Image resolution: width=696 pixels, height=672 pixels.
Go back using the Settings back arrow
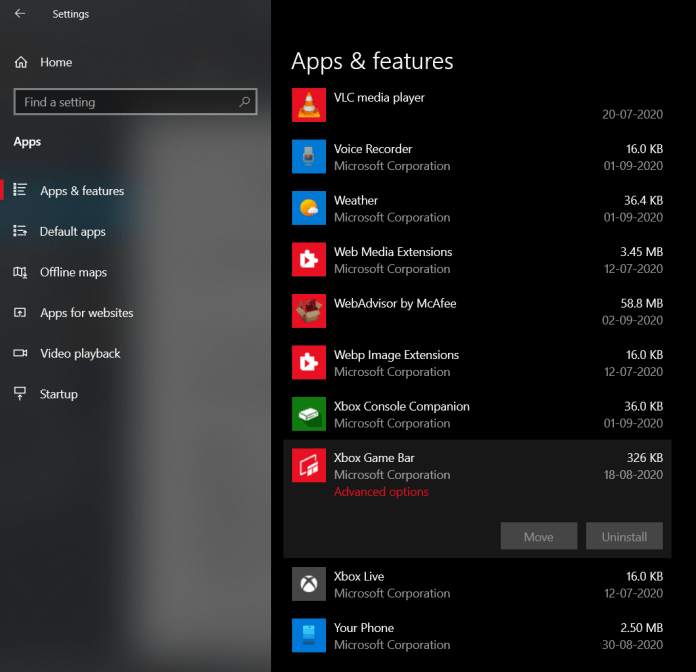[20, 14]
